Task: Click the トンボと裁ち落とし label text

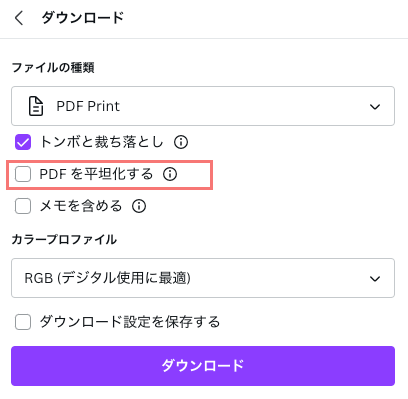Action: 102,142
